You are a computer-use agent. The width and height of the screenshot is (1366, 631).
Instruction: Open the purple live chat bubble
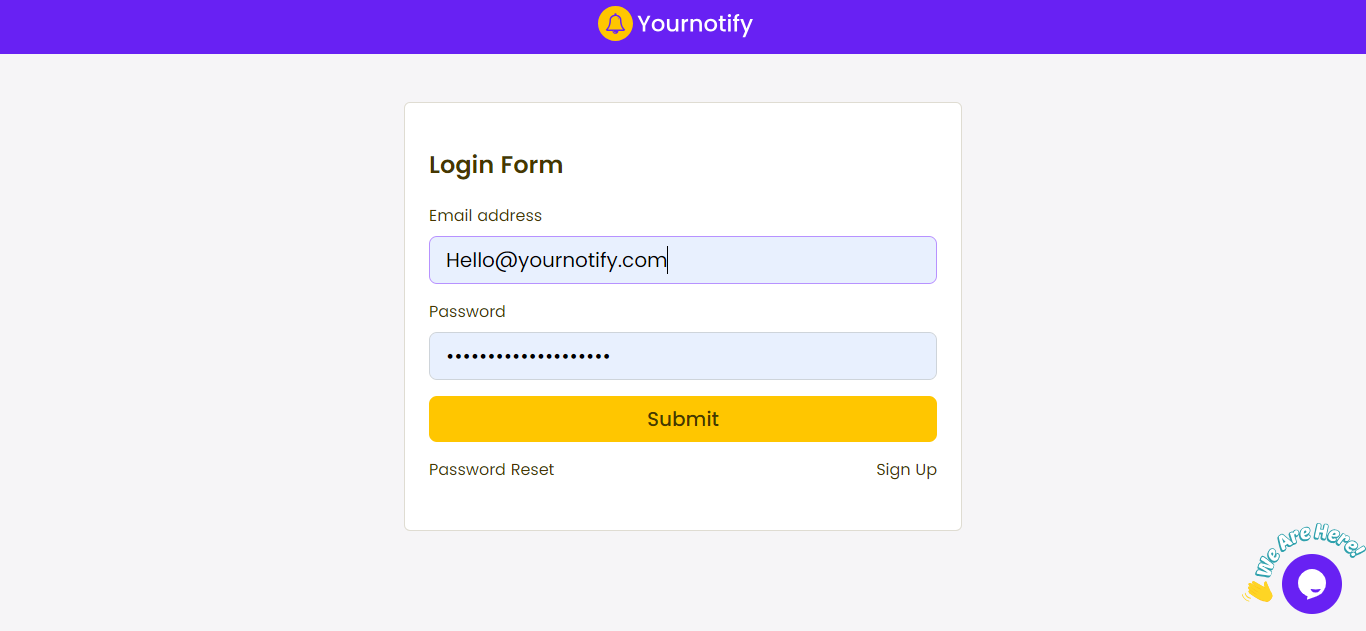click(1311, 583)
